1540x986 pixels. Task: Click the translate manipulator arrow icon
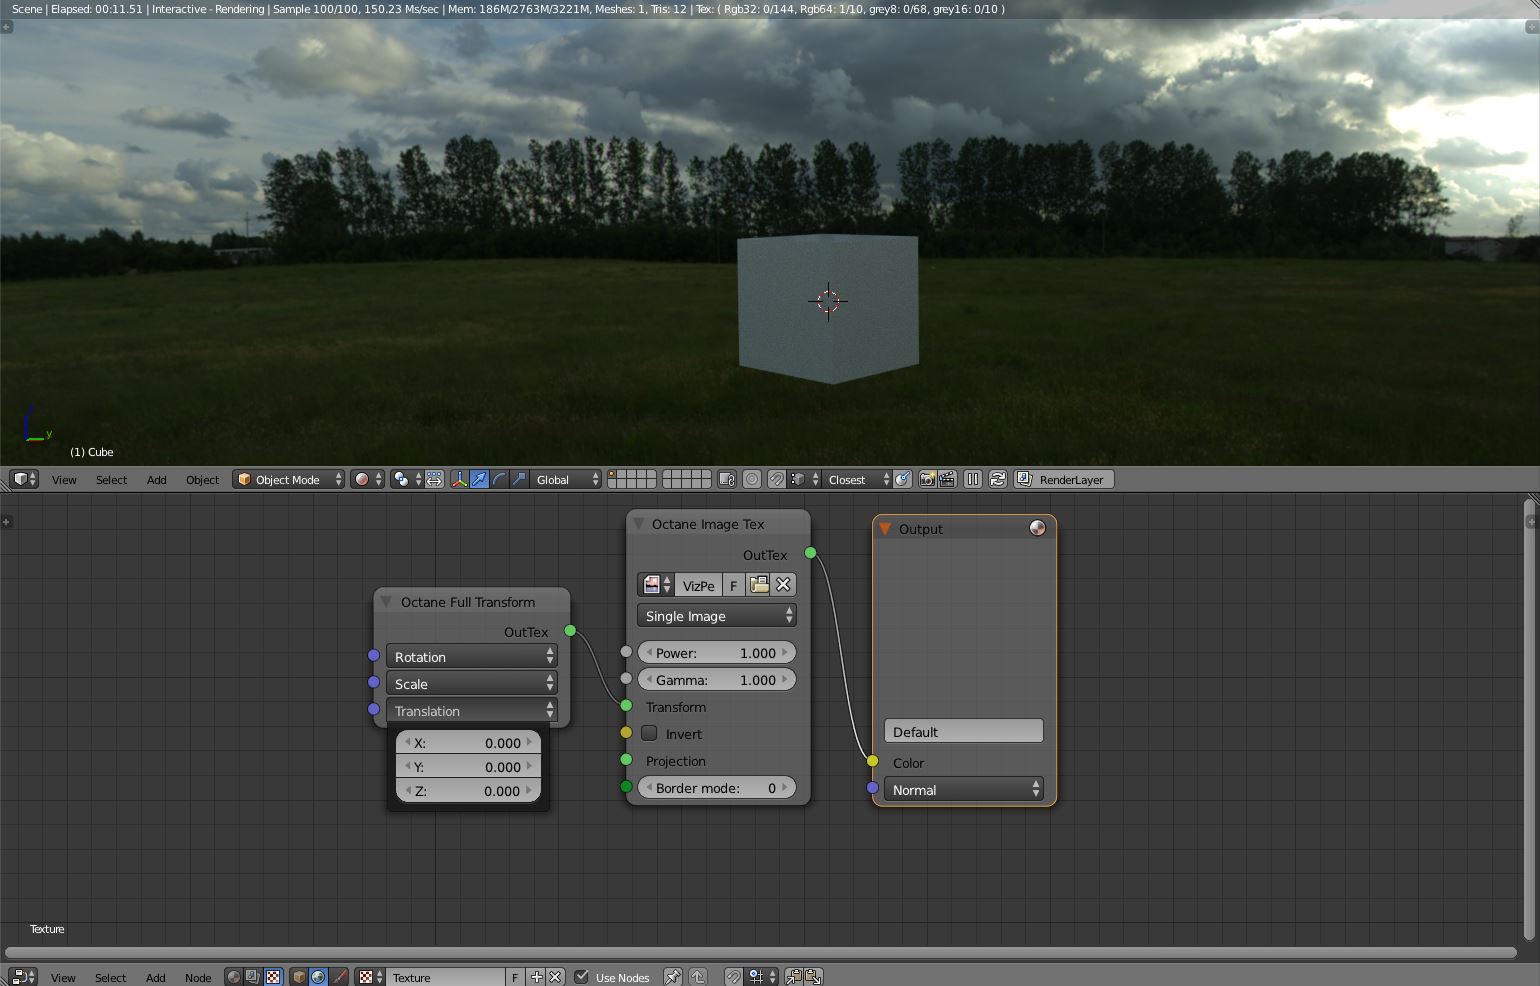click(479, 480)
